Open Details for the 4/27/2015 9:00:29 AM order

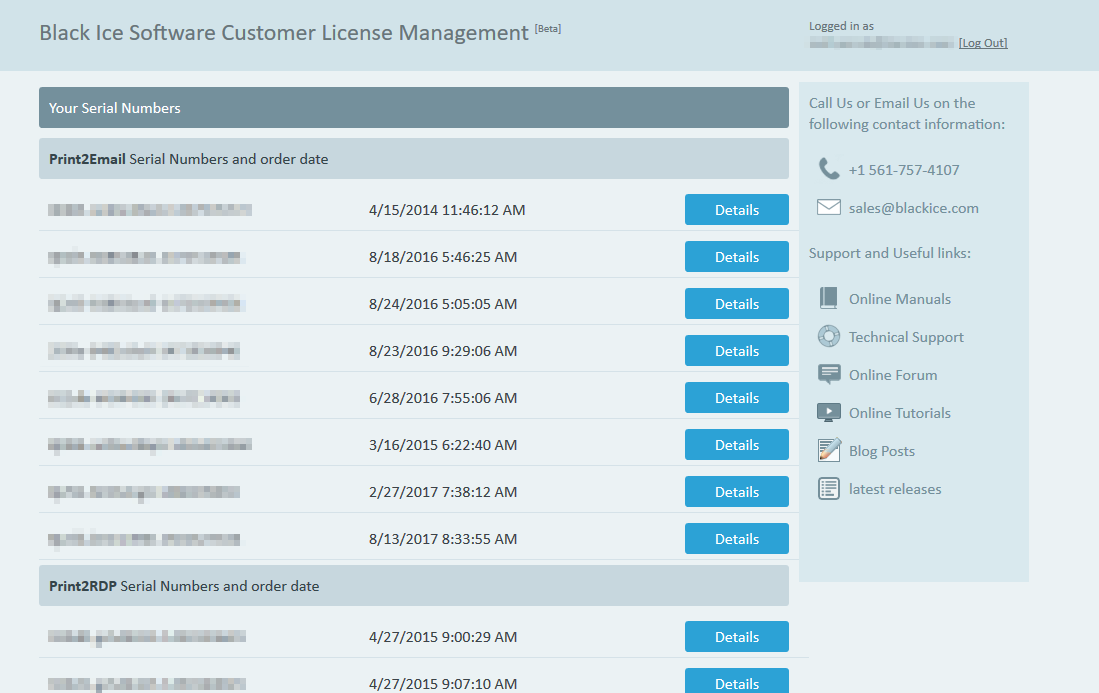[x=737, y=636]
